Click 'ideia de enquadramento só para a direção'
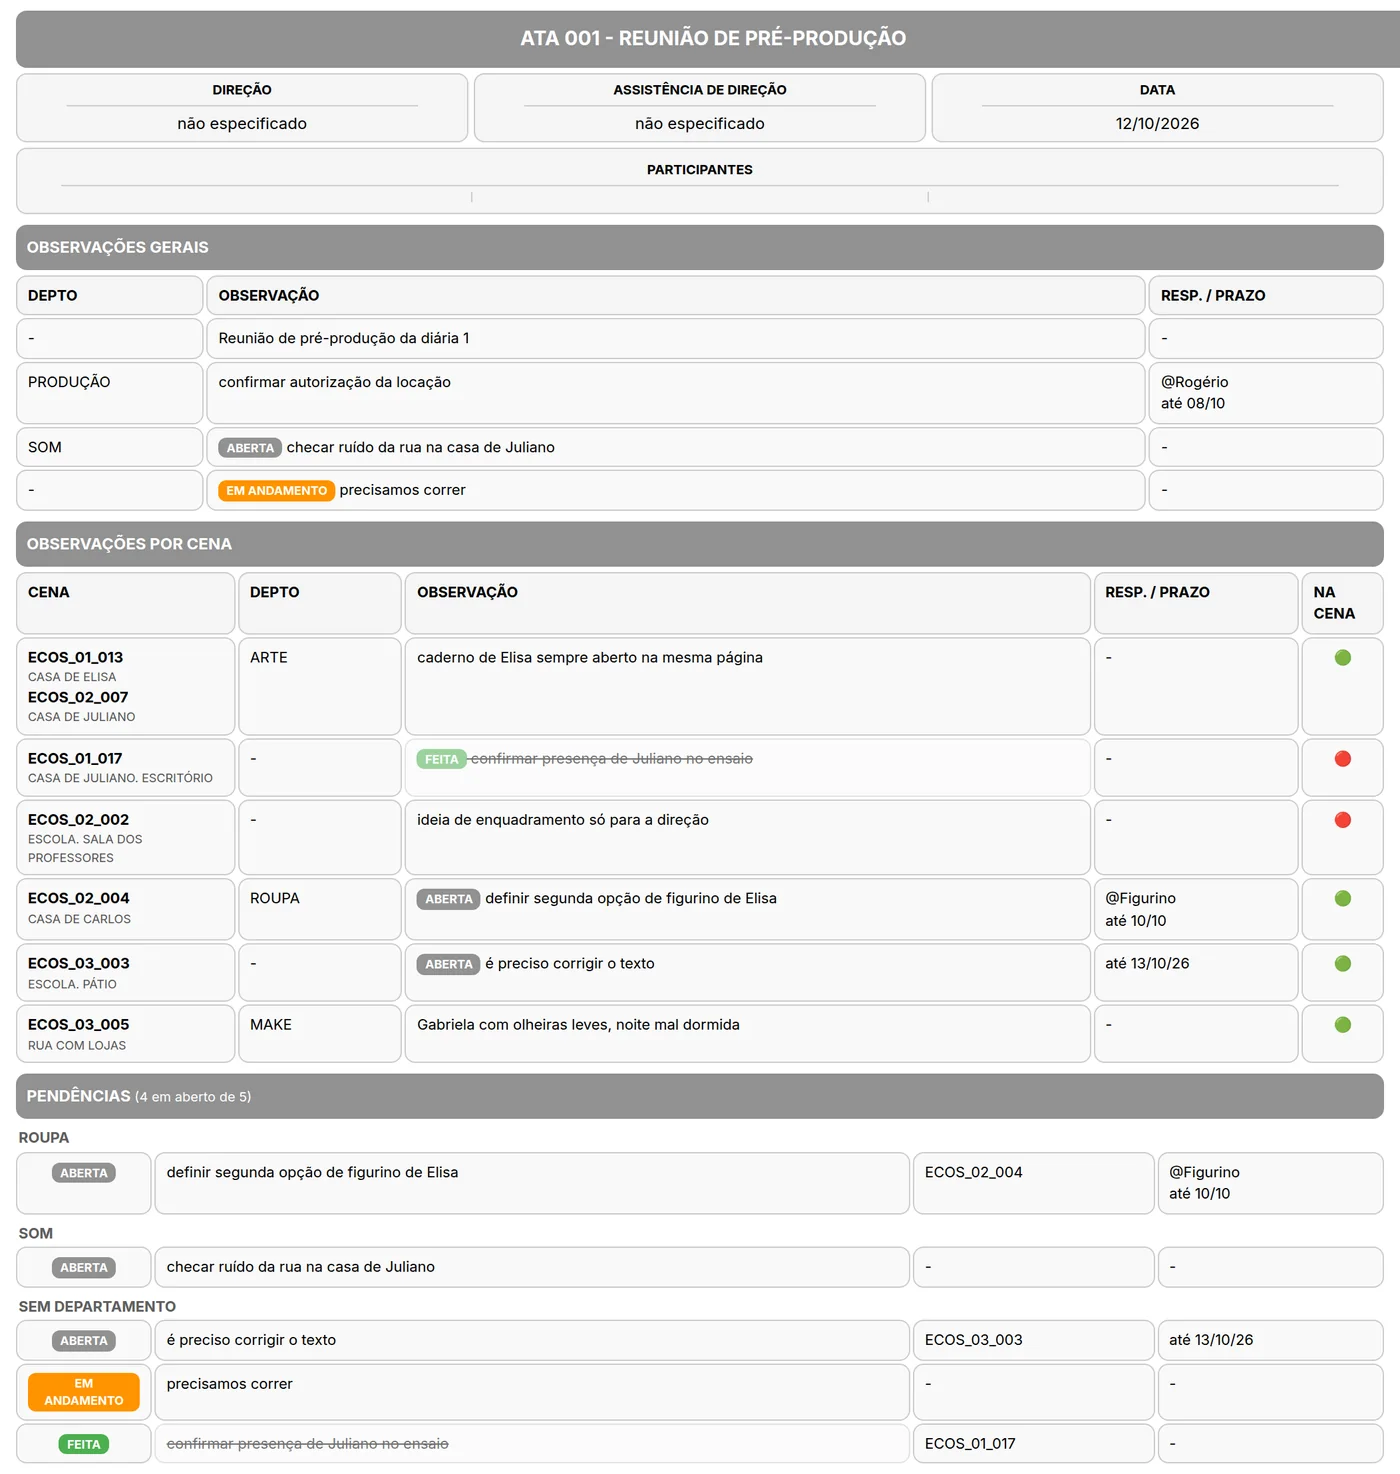This screenshot has width=1400, height=1474. click(x=563, y=820)
